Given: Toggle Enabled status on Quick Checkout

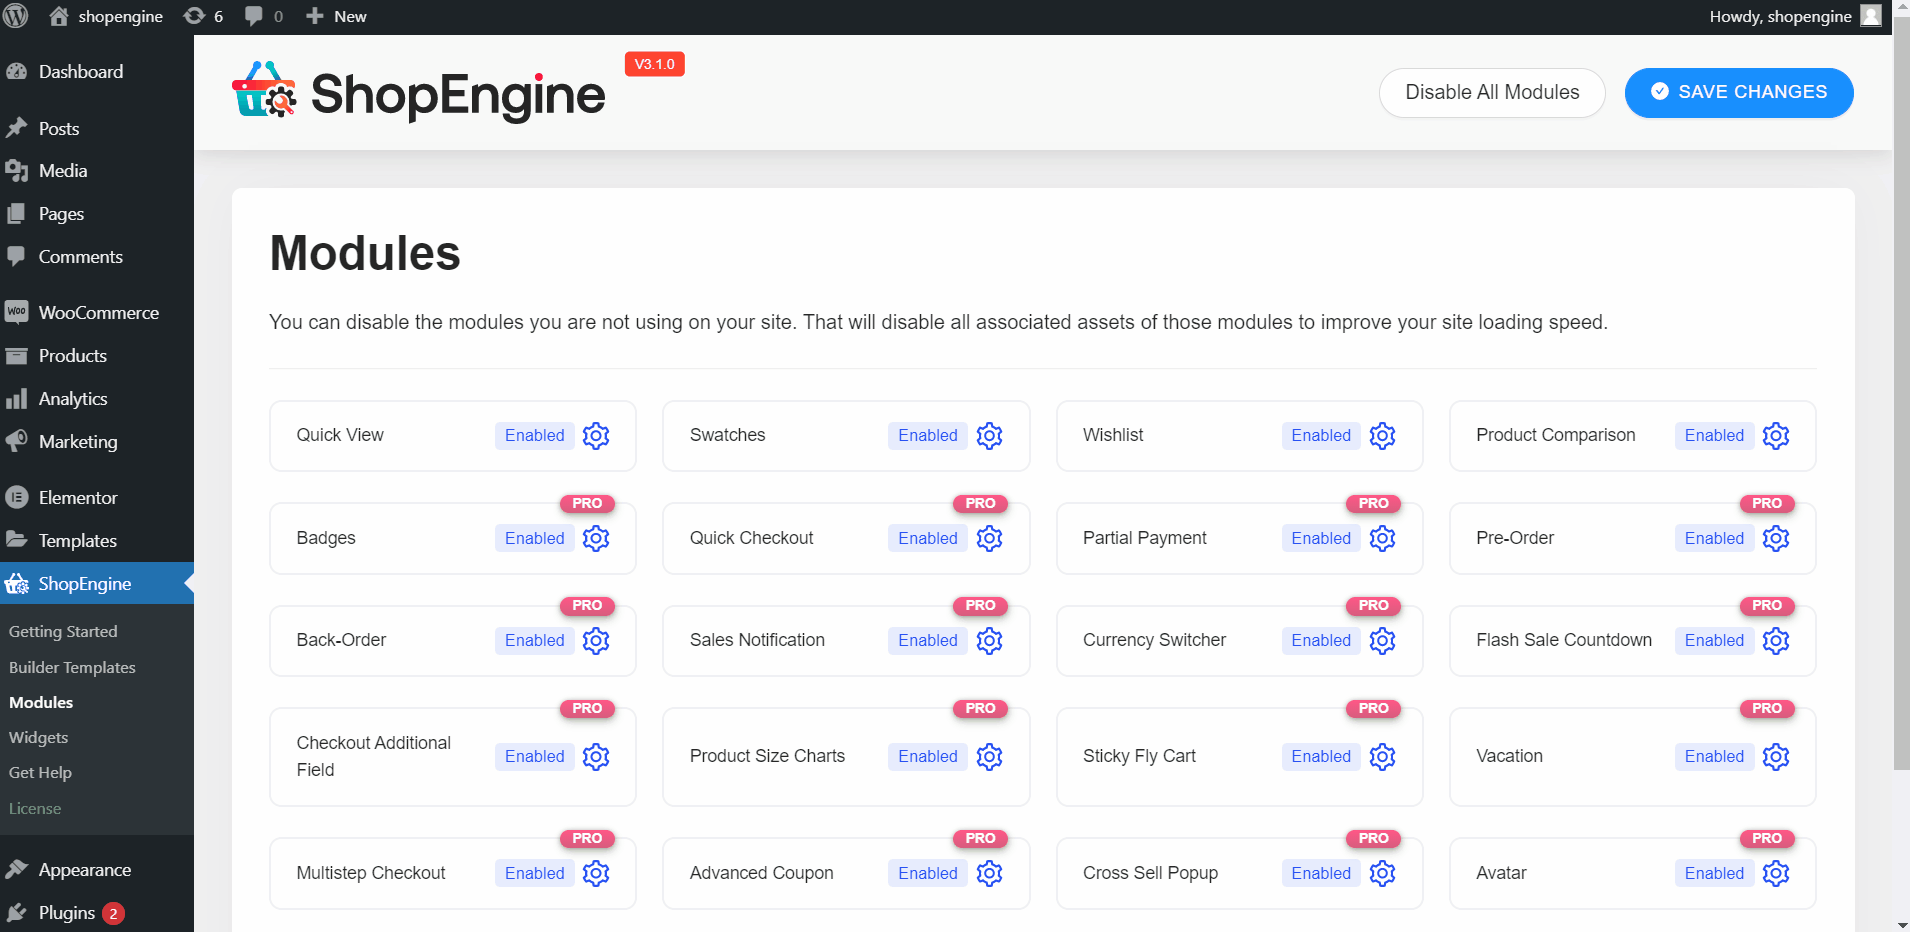Looking at the screenshot, I should point(928,538).
